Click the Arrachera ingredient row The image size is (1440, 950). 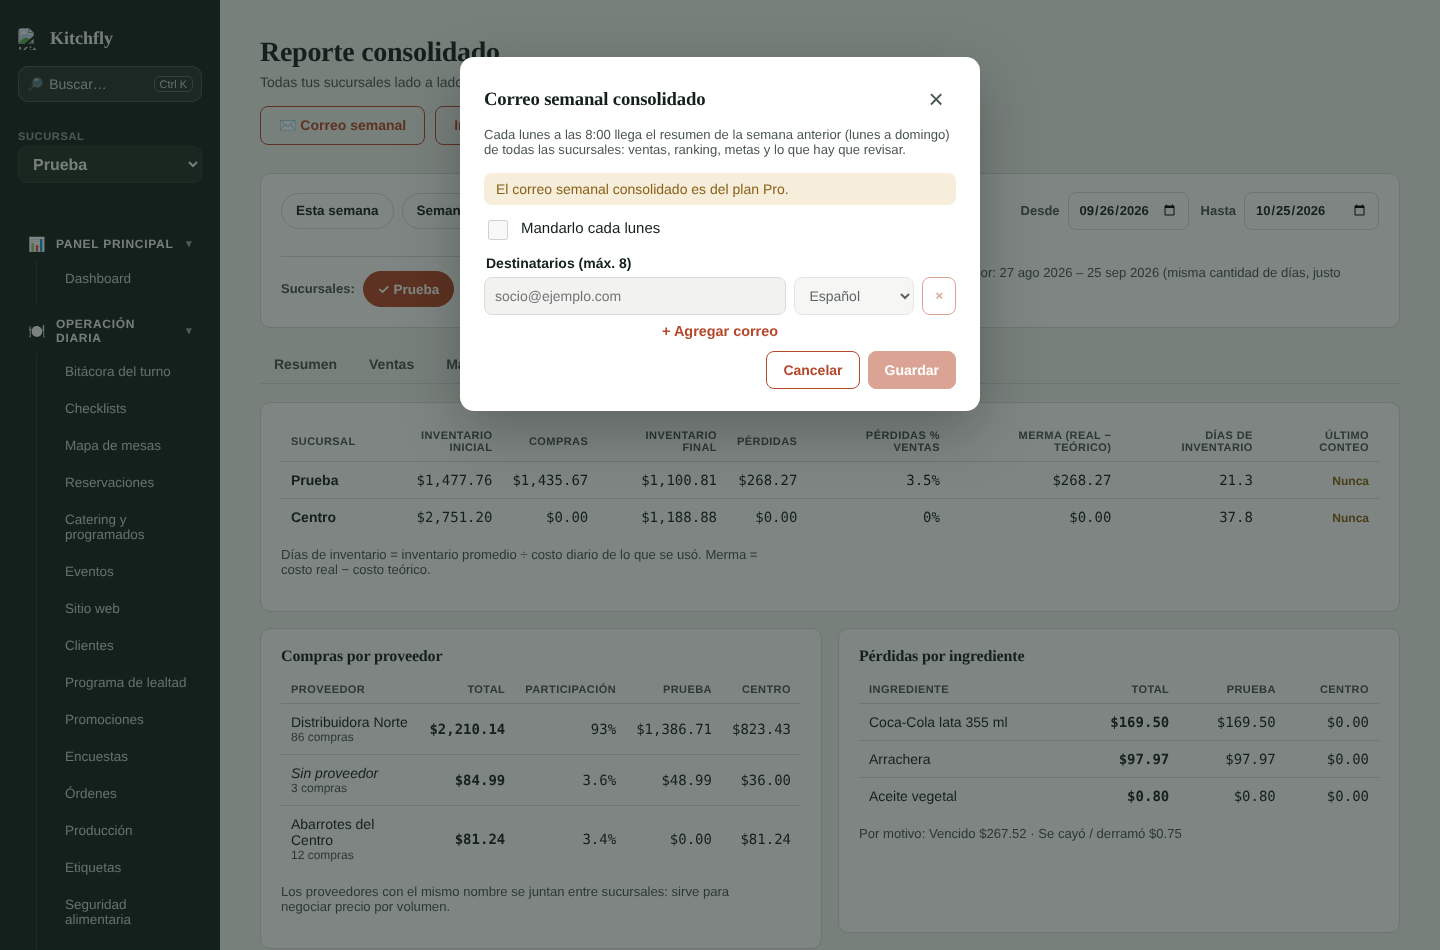pos(1118,759)
